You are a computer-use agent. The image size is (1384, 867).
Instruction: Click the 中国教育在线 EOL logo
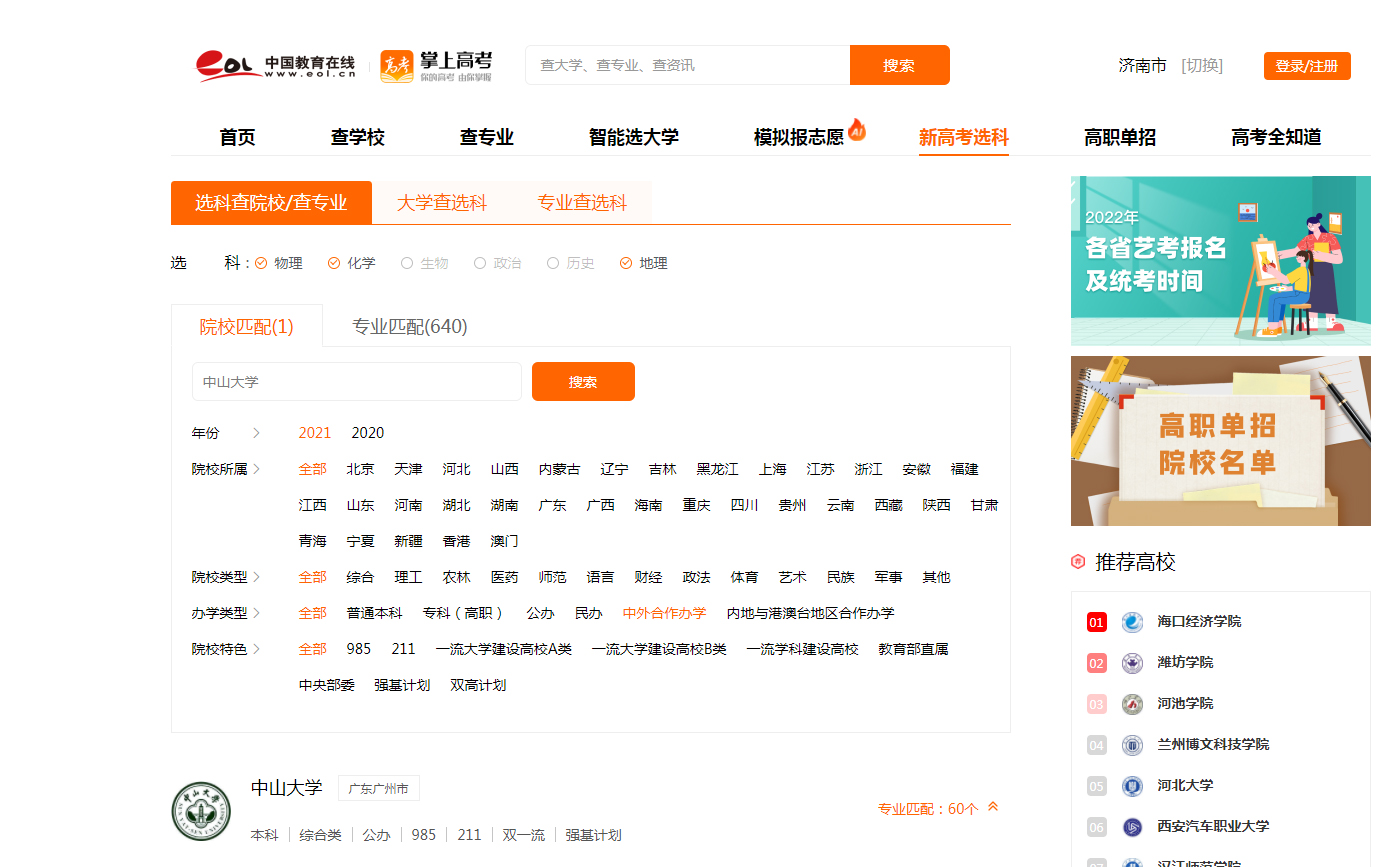pyautogui.click(x=270, y=65)
